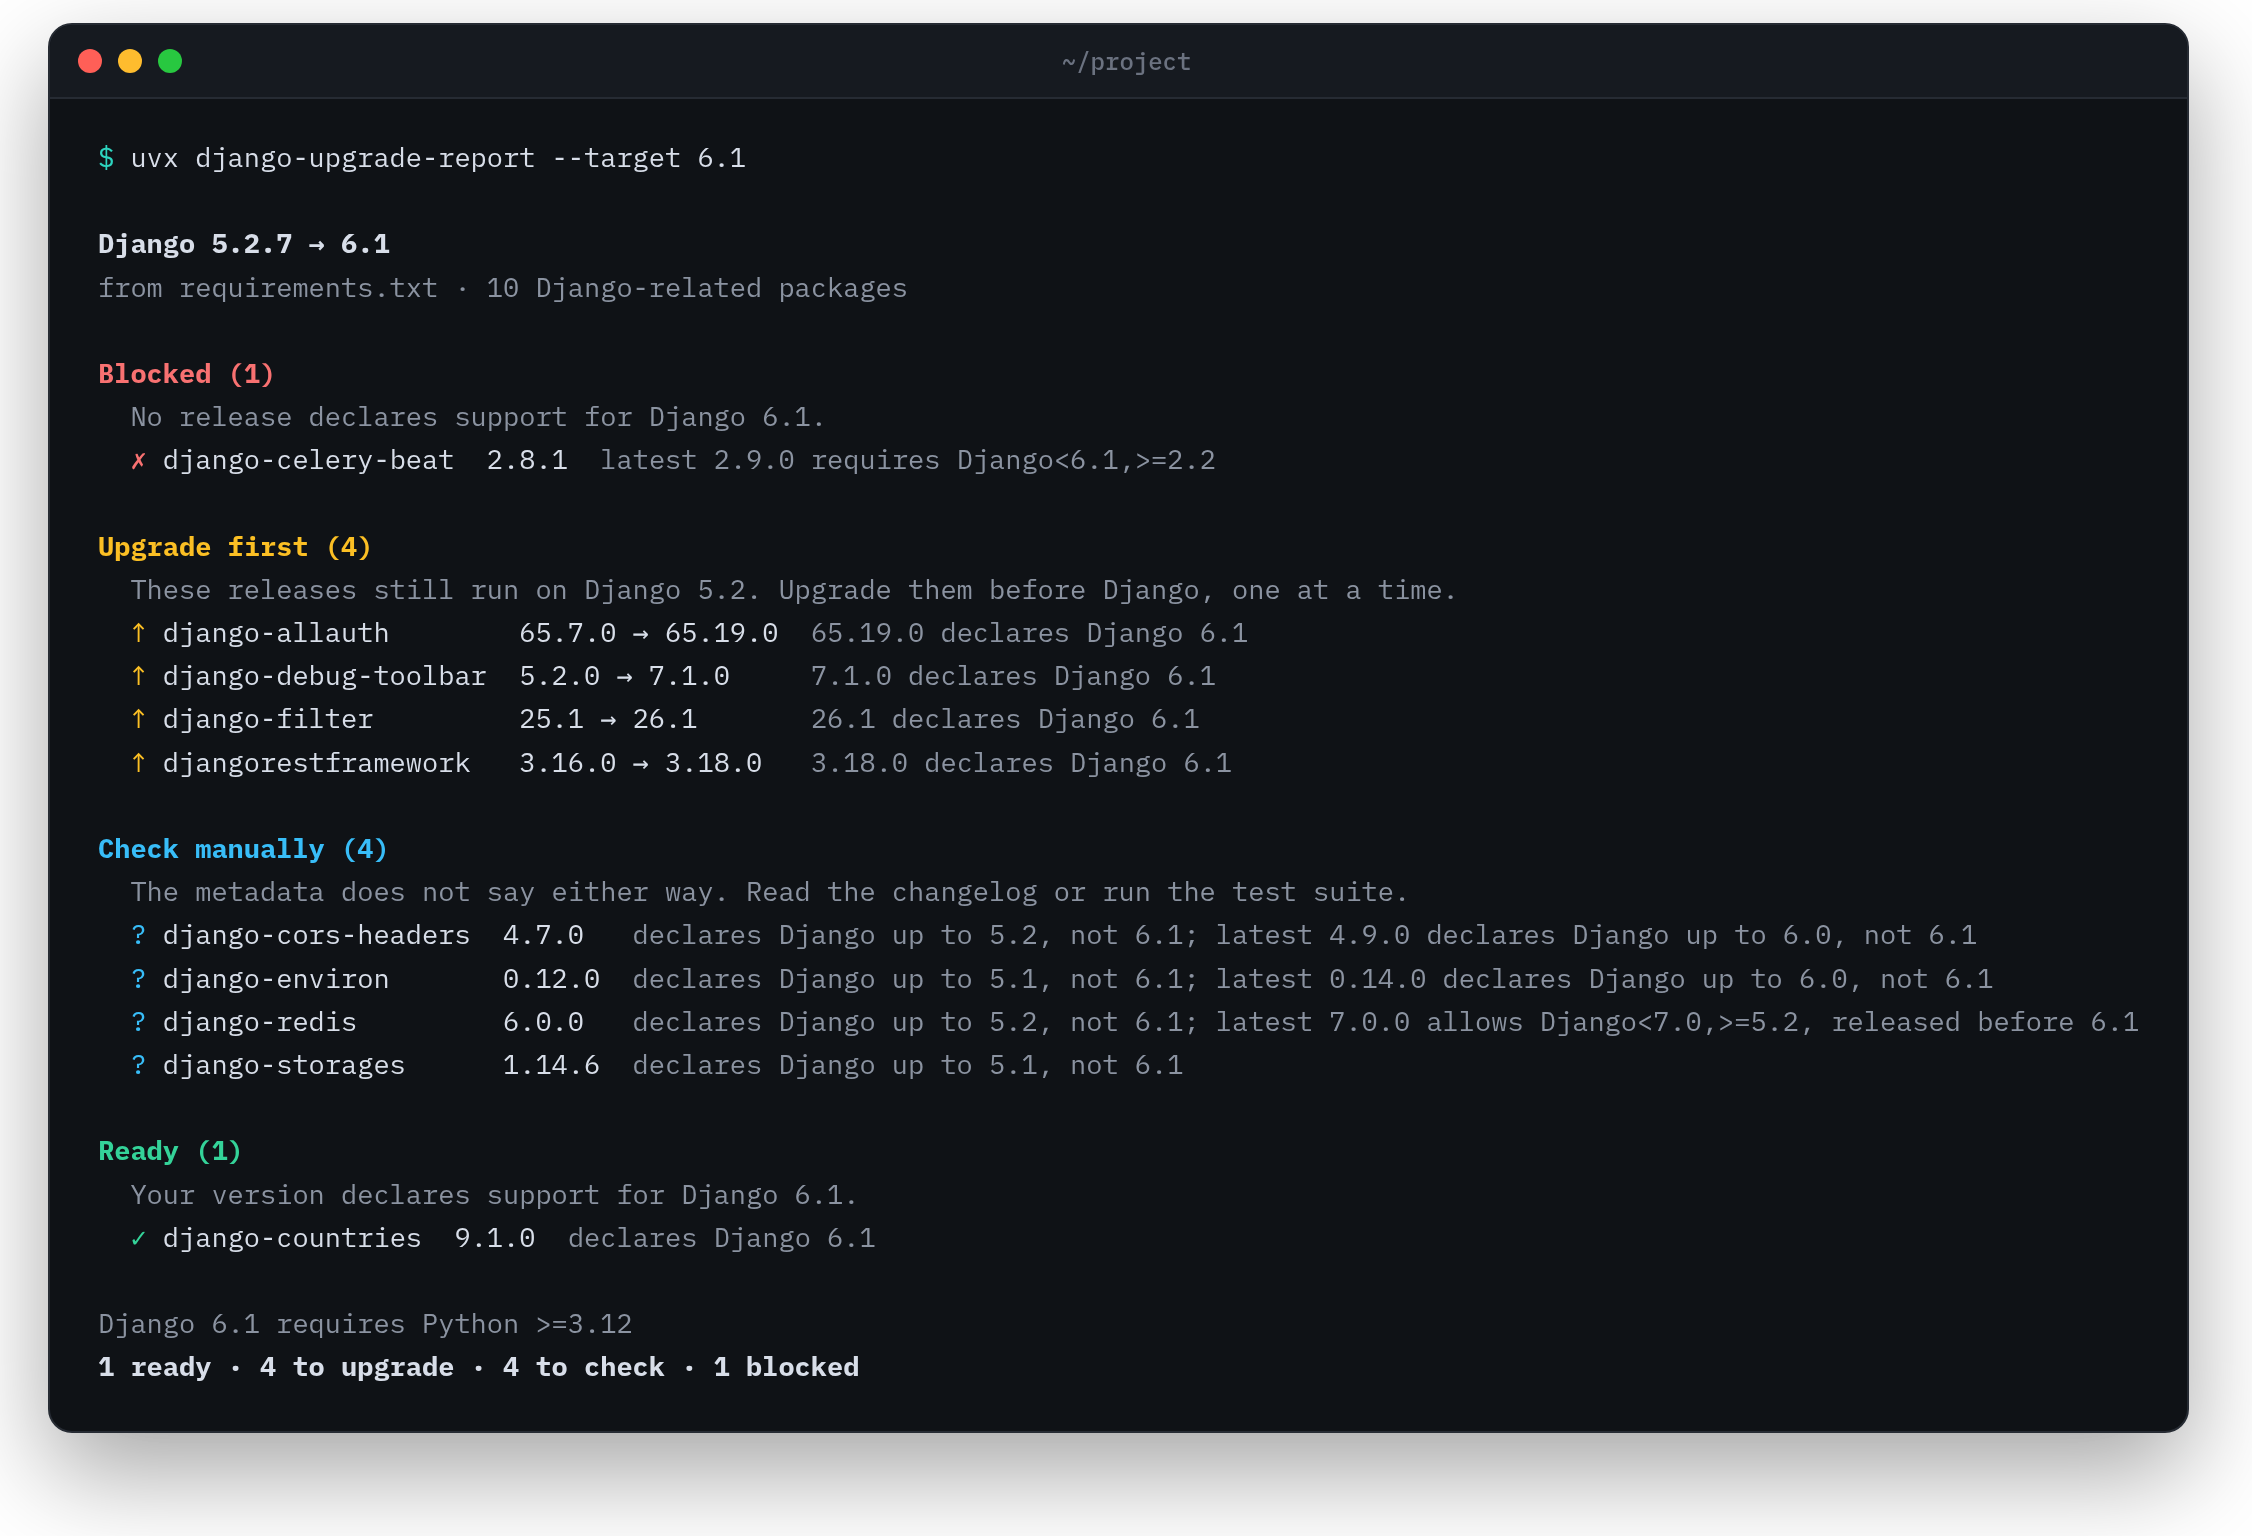Click 'Django 6.1 requires Python >=3.12'
The height and width of the screenshot is (1536, 2252).
365,1324
